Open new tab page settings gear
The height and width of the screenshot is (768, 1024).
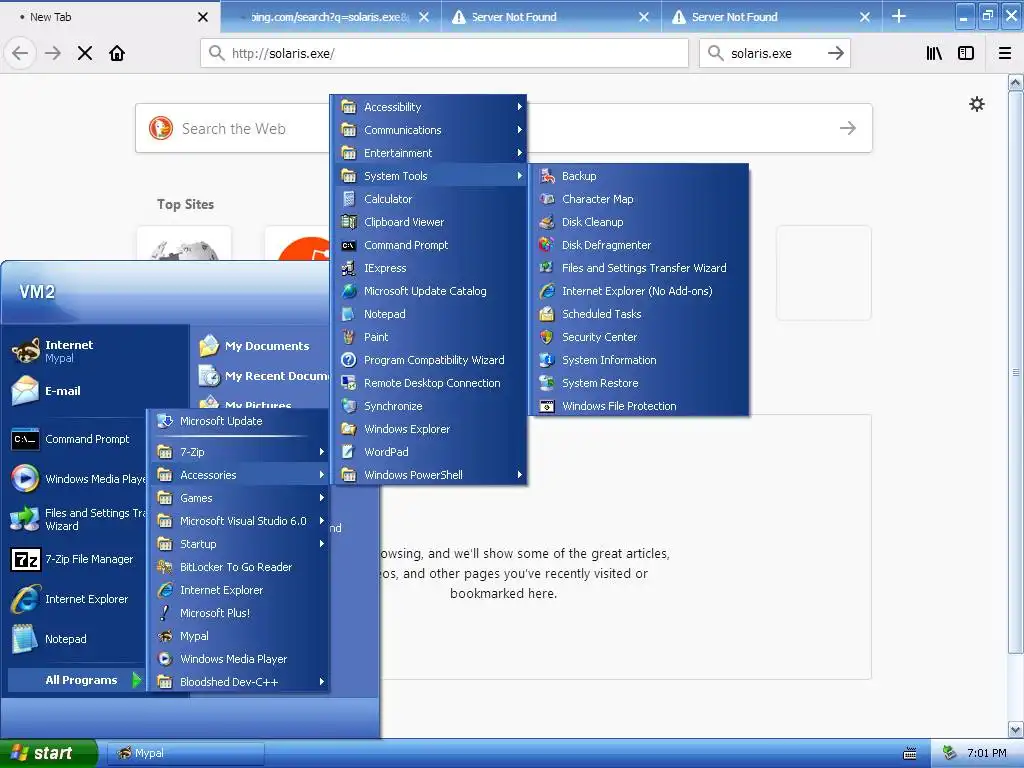click(x=976, y=104)
